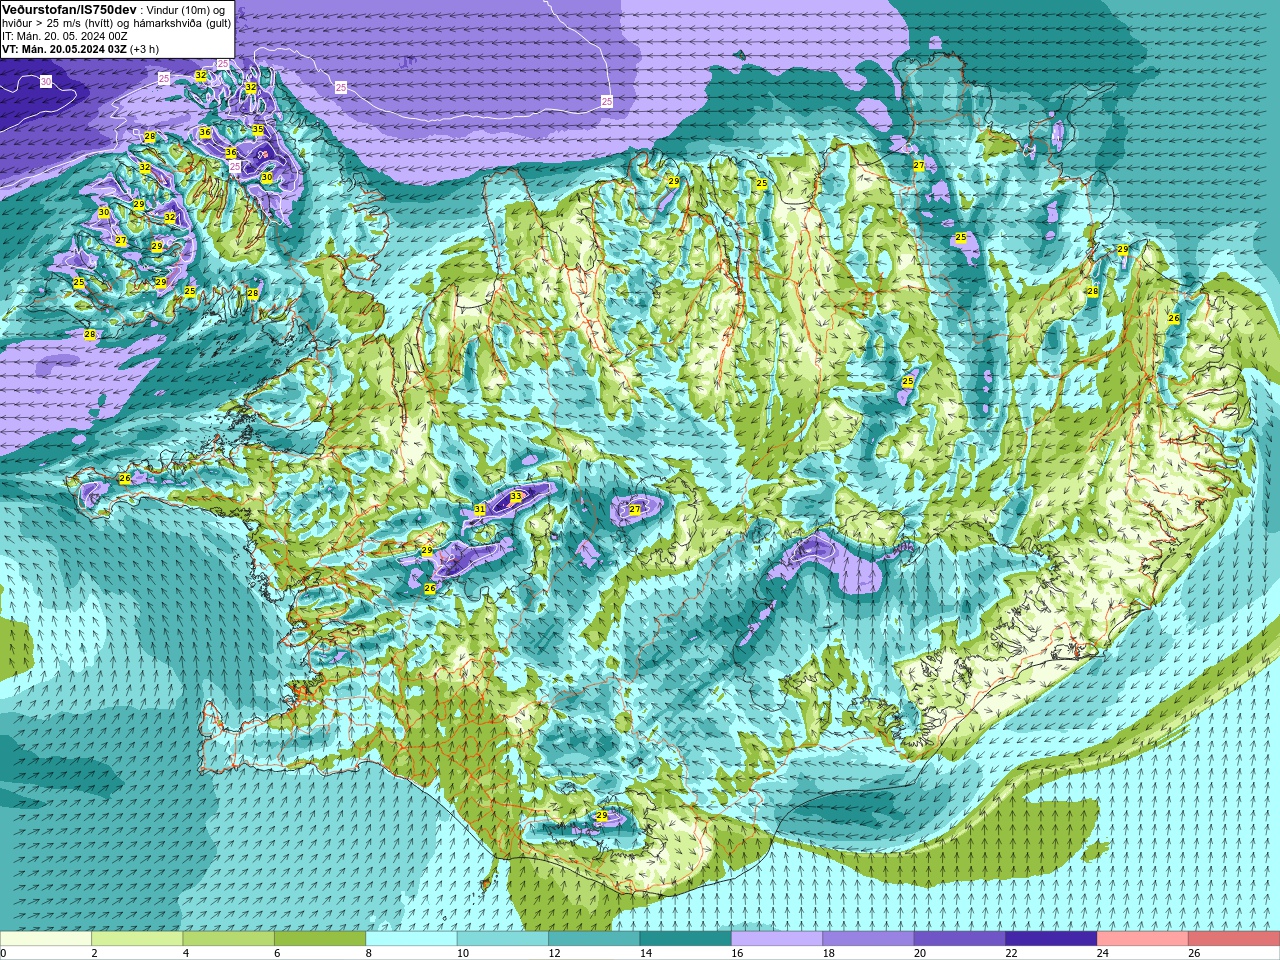Select the medium teal 12–14 legend swatch
The image size is (1280, 960).
[594, 939]
